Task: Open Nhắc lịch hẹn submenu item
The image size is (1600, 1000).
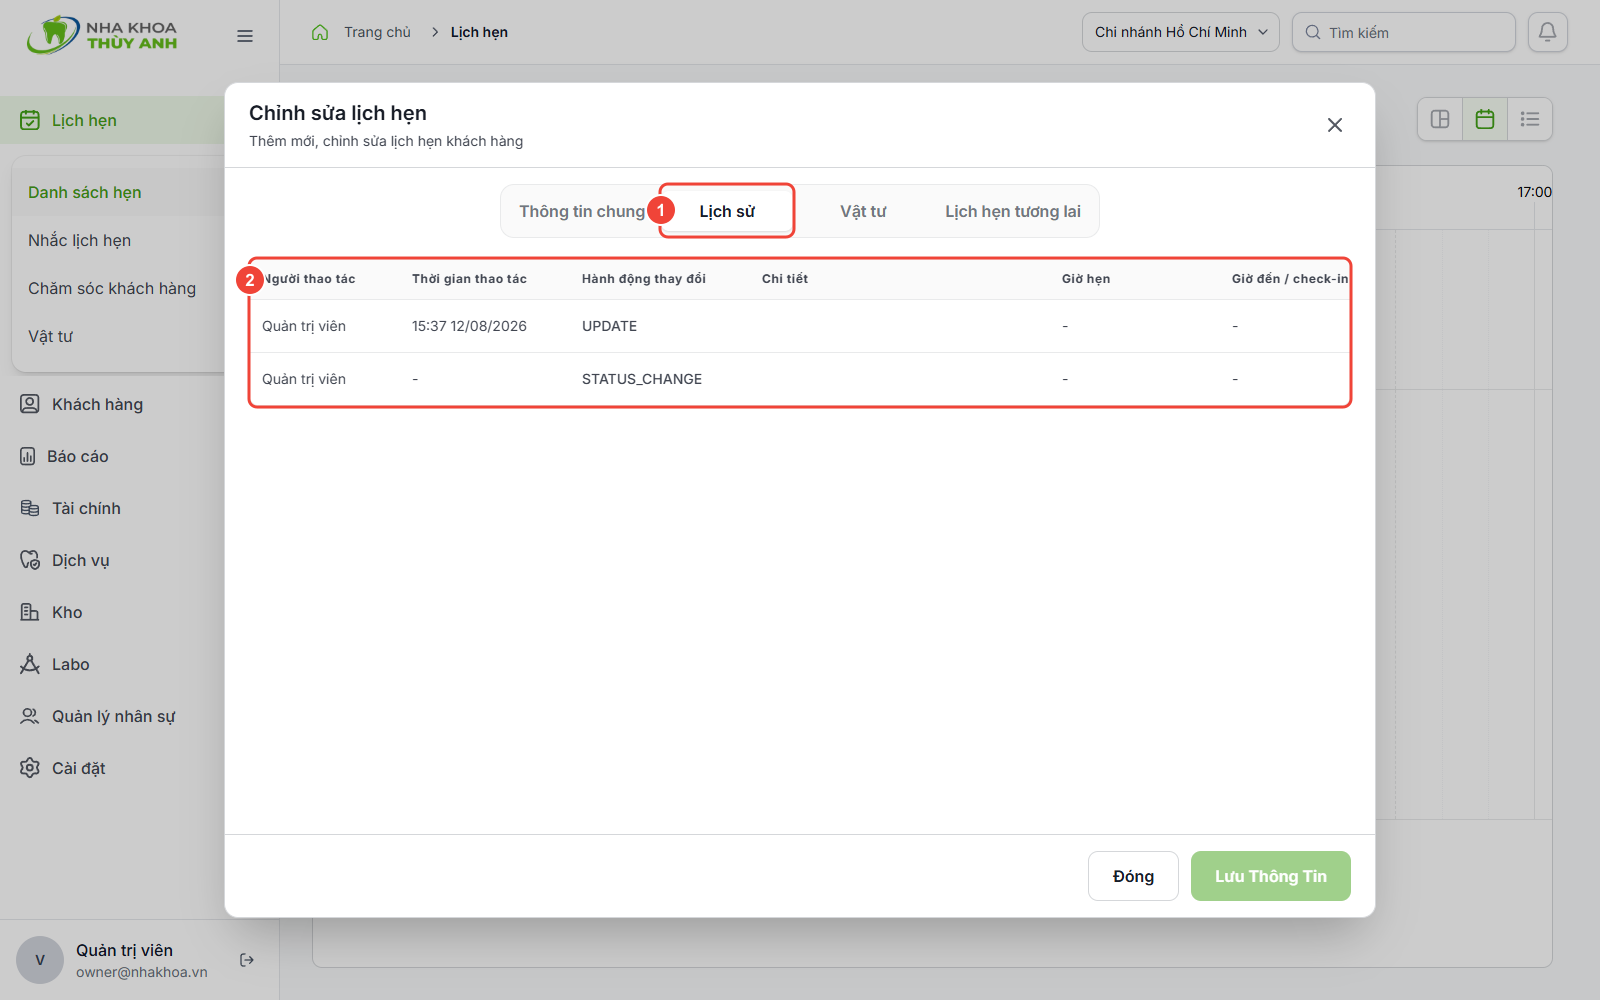Action: pyautogui.click(x=80, y=240)
